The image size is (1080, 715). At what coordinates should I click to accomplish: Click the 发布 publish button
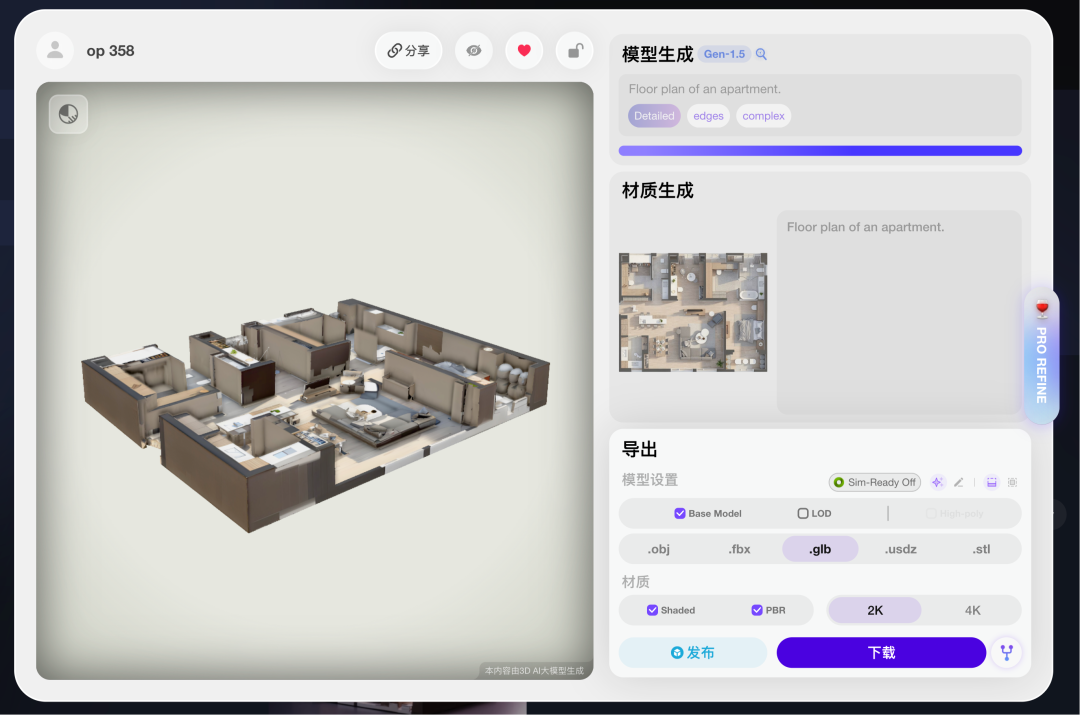click(693, 652)
